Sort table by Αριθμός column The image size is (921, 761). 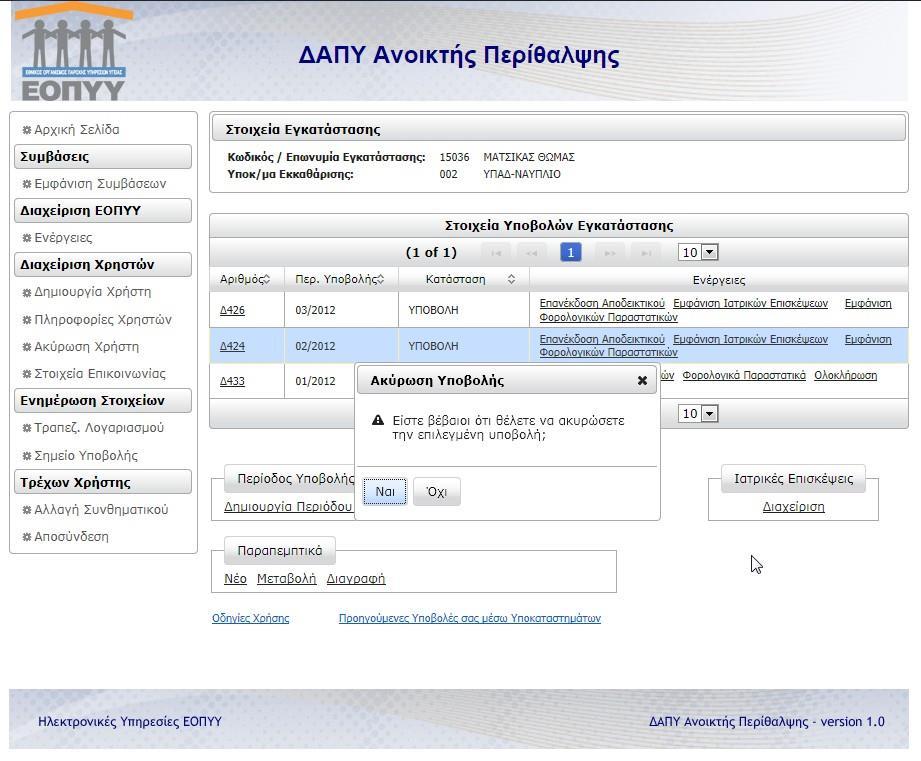(x=266, y=280)
